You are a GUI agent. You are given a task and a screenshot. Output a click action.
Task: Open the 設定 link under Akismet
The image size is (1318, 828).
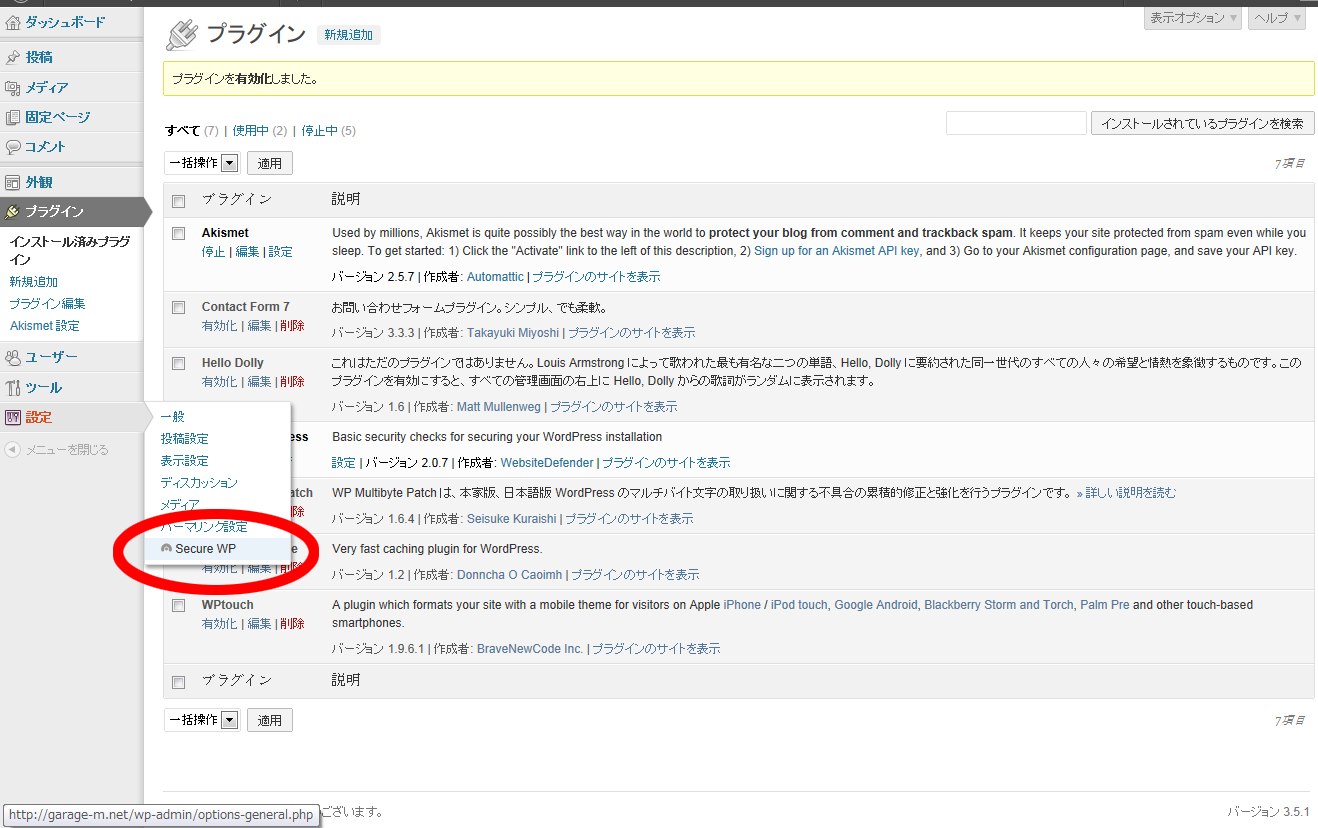pos(281,252)
